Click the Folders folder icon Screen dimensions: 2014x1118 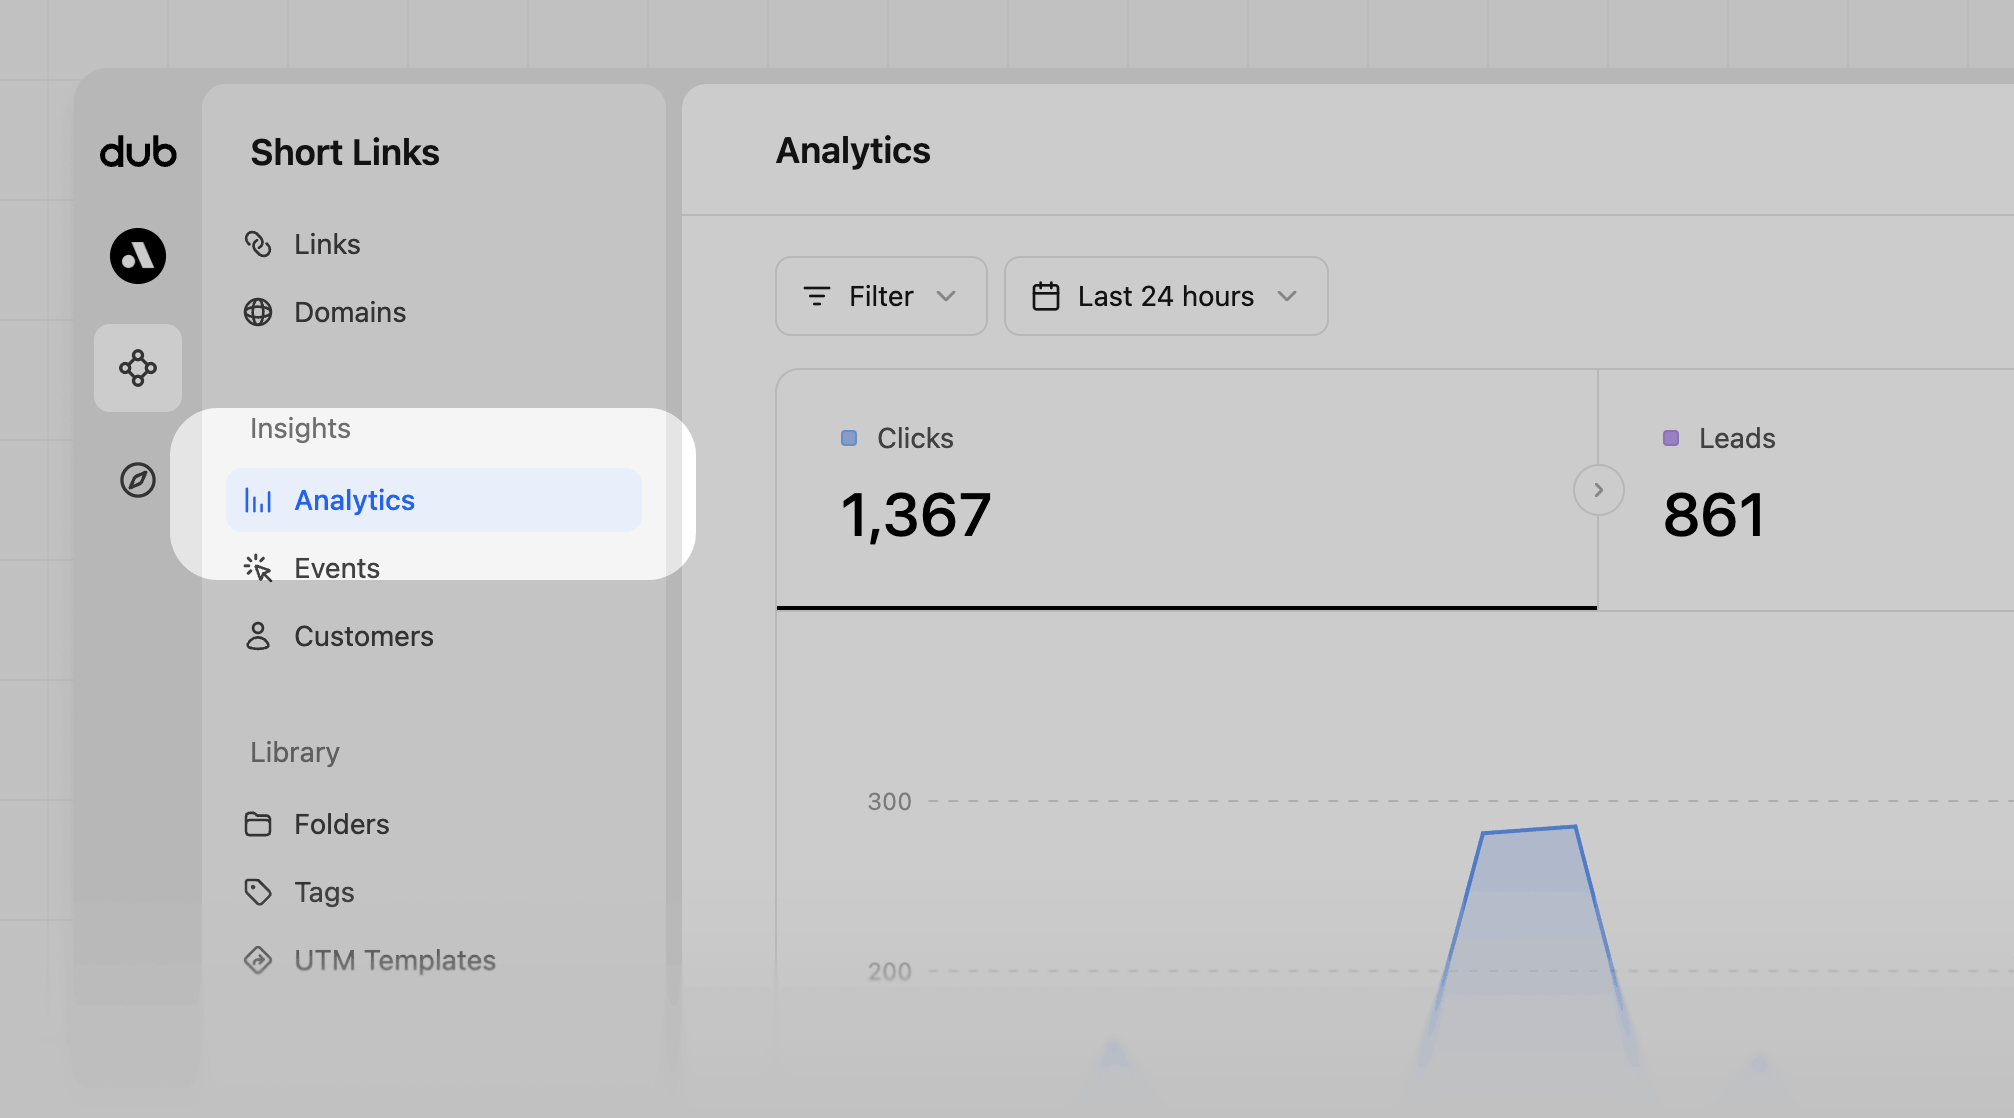click(x=258, y=824)
